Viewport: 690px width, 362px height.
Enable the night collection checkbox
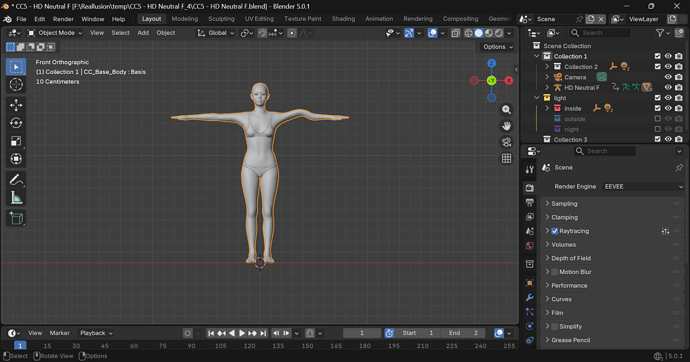pyautogui.click(x=657, y=129)
